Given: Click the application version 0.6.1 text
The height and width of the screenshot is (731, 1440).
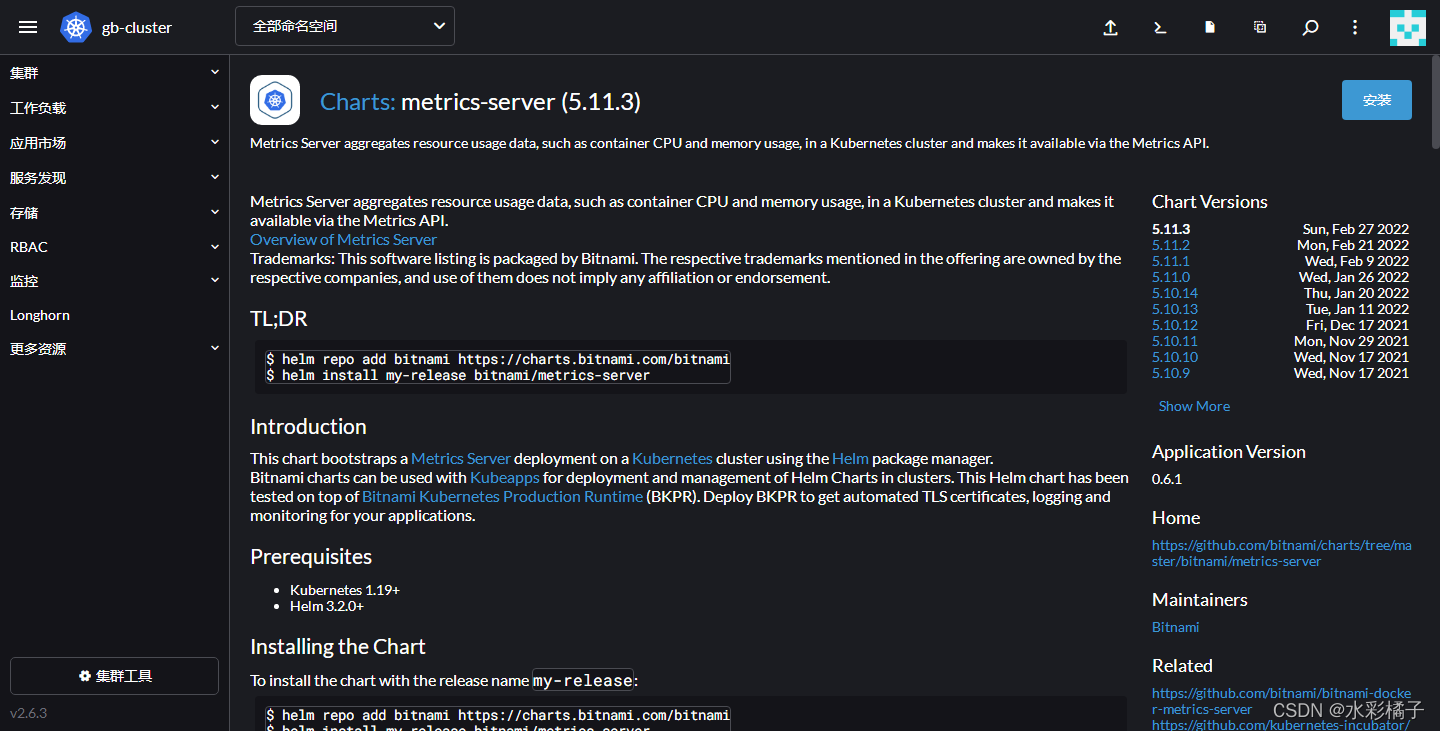Looking at the screenshot, I should point(1167,479).
